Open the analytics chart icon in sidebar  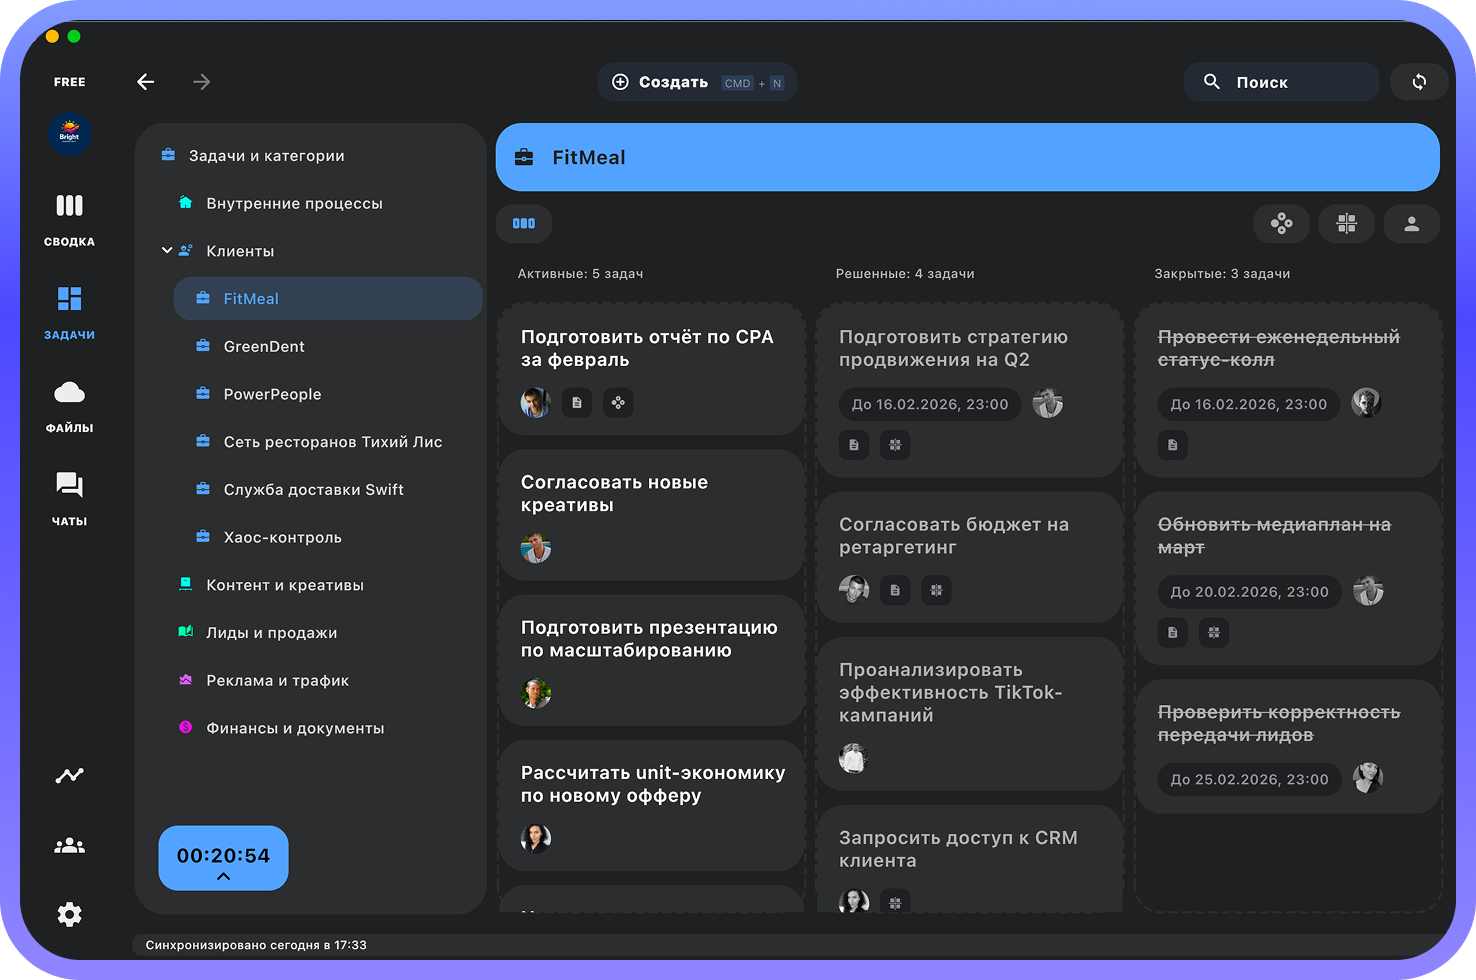(69, 775)
